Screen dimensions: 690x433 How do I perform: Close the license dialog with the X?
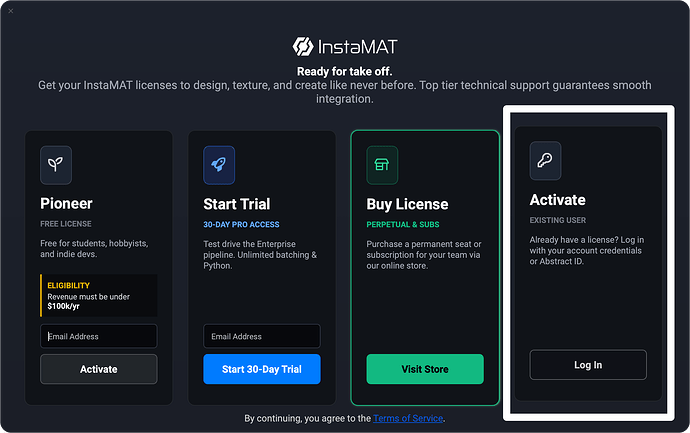pos(11,11)
